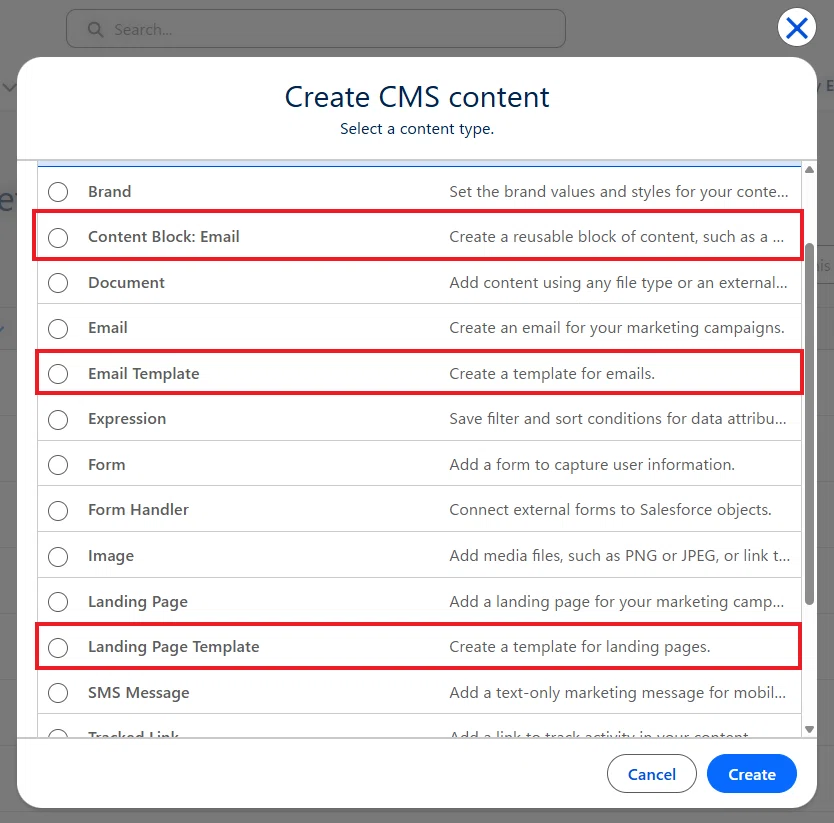Choose the Expression content type
This screenshot has width=834, height=823.
[x=58, y=419]
